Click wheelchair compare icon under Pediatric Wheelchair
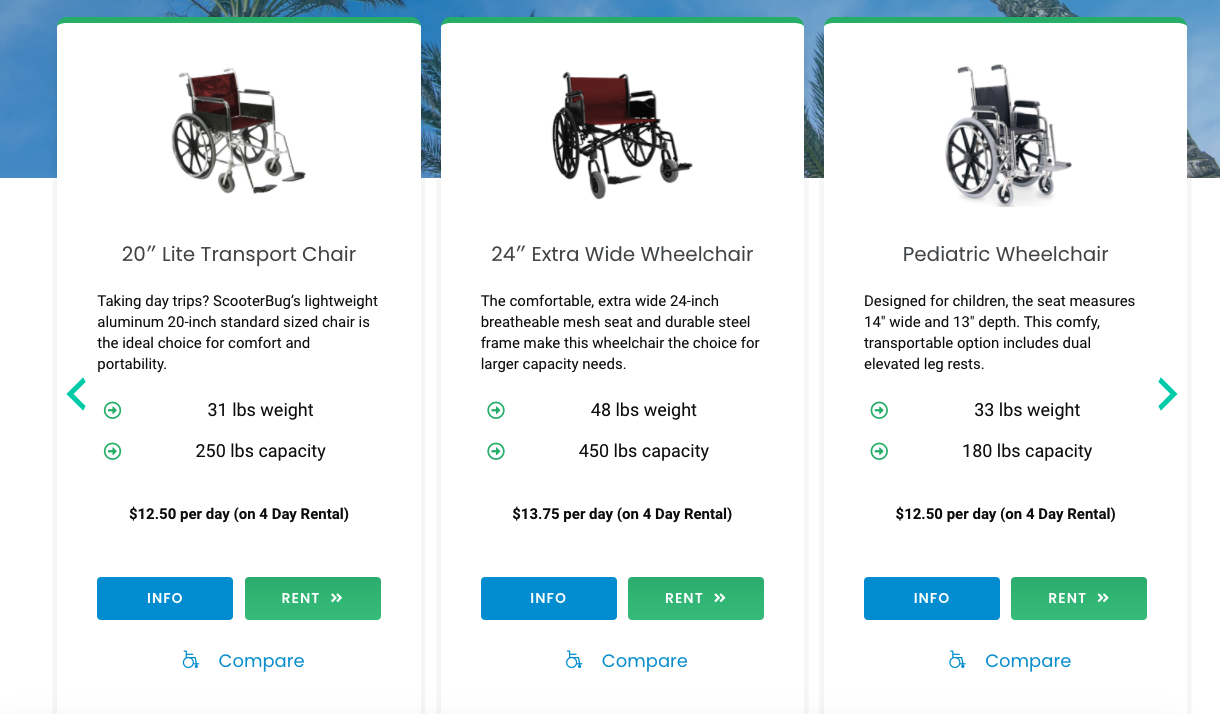This screenshot has height=714, width=1220. (957, 660)
